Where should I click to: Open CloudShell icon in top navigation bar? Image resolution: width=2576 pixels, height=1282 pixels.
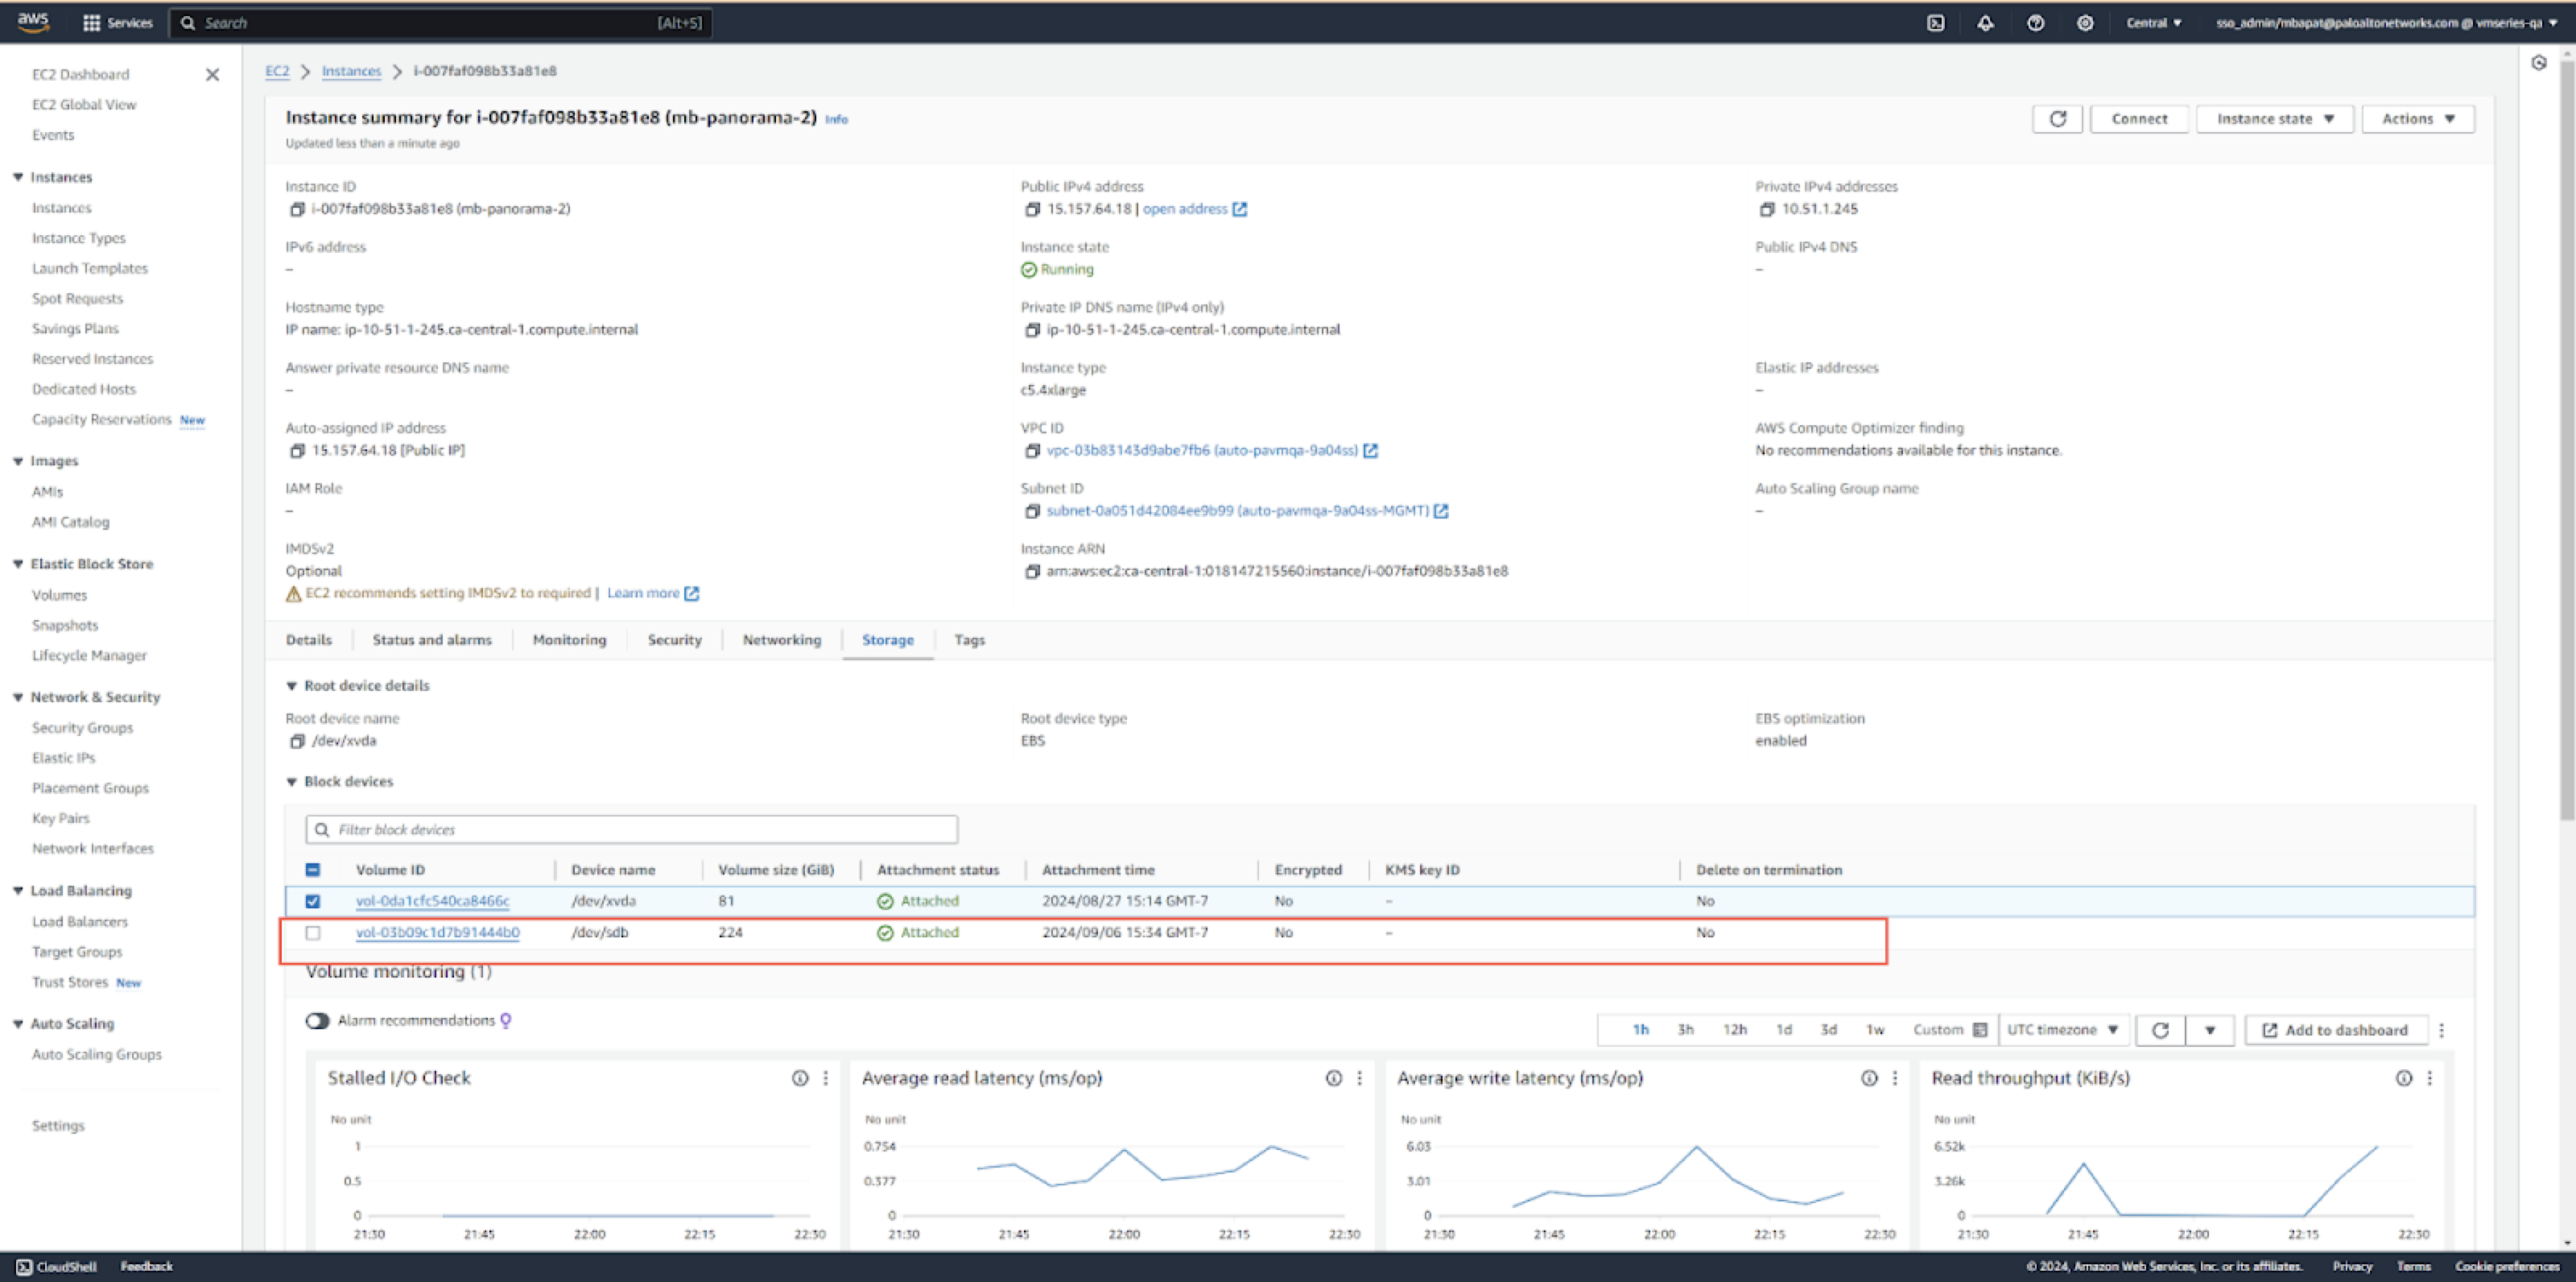[x=1935, y=22]
